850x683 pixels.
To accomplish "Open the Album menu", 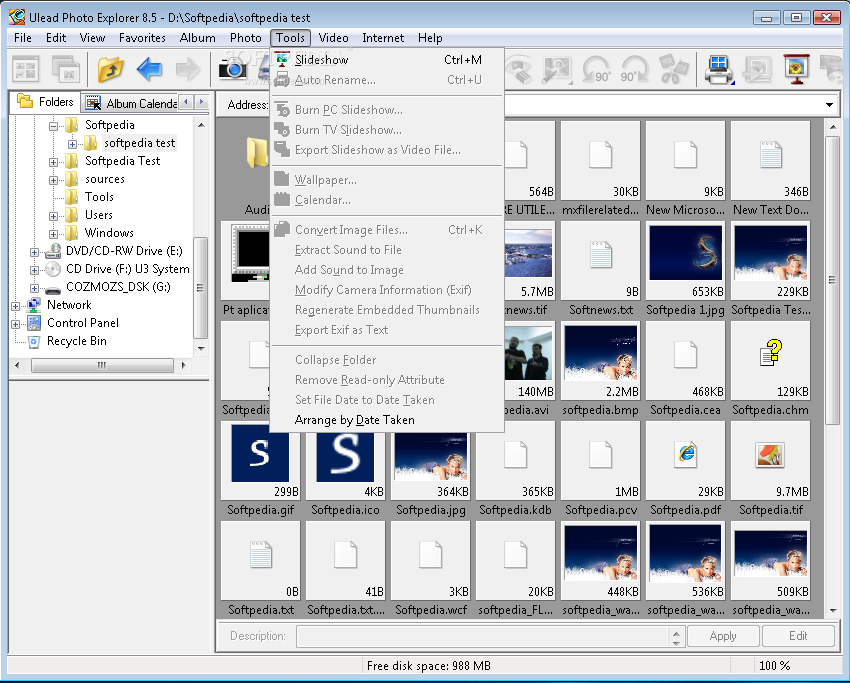I will [x=197, y=38].
